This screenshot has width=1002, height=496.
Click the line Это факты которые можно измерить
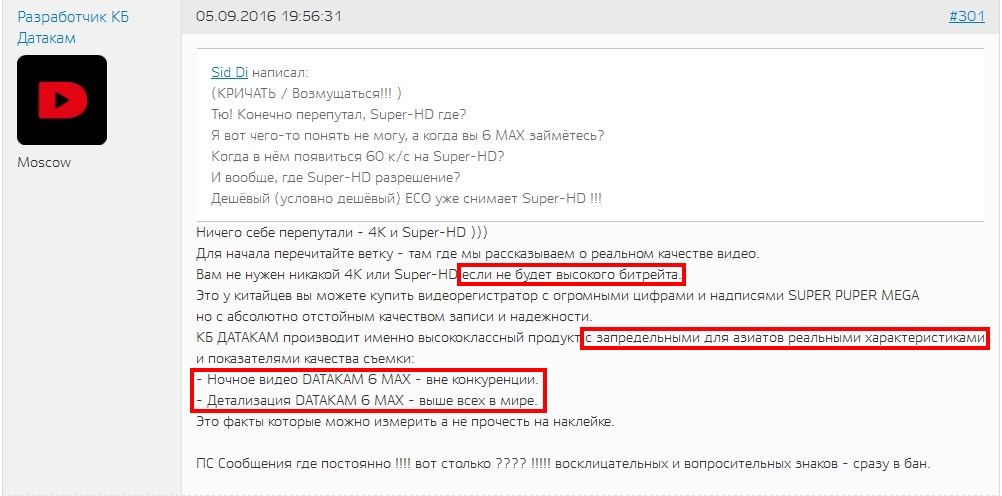[x=405, y=422]
